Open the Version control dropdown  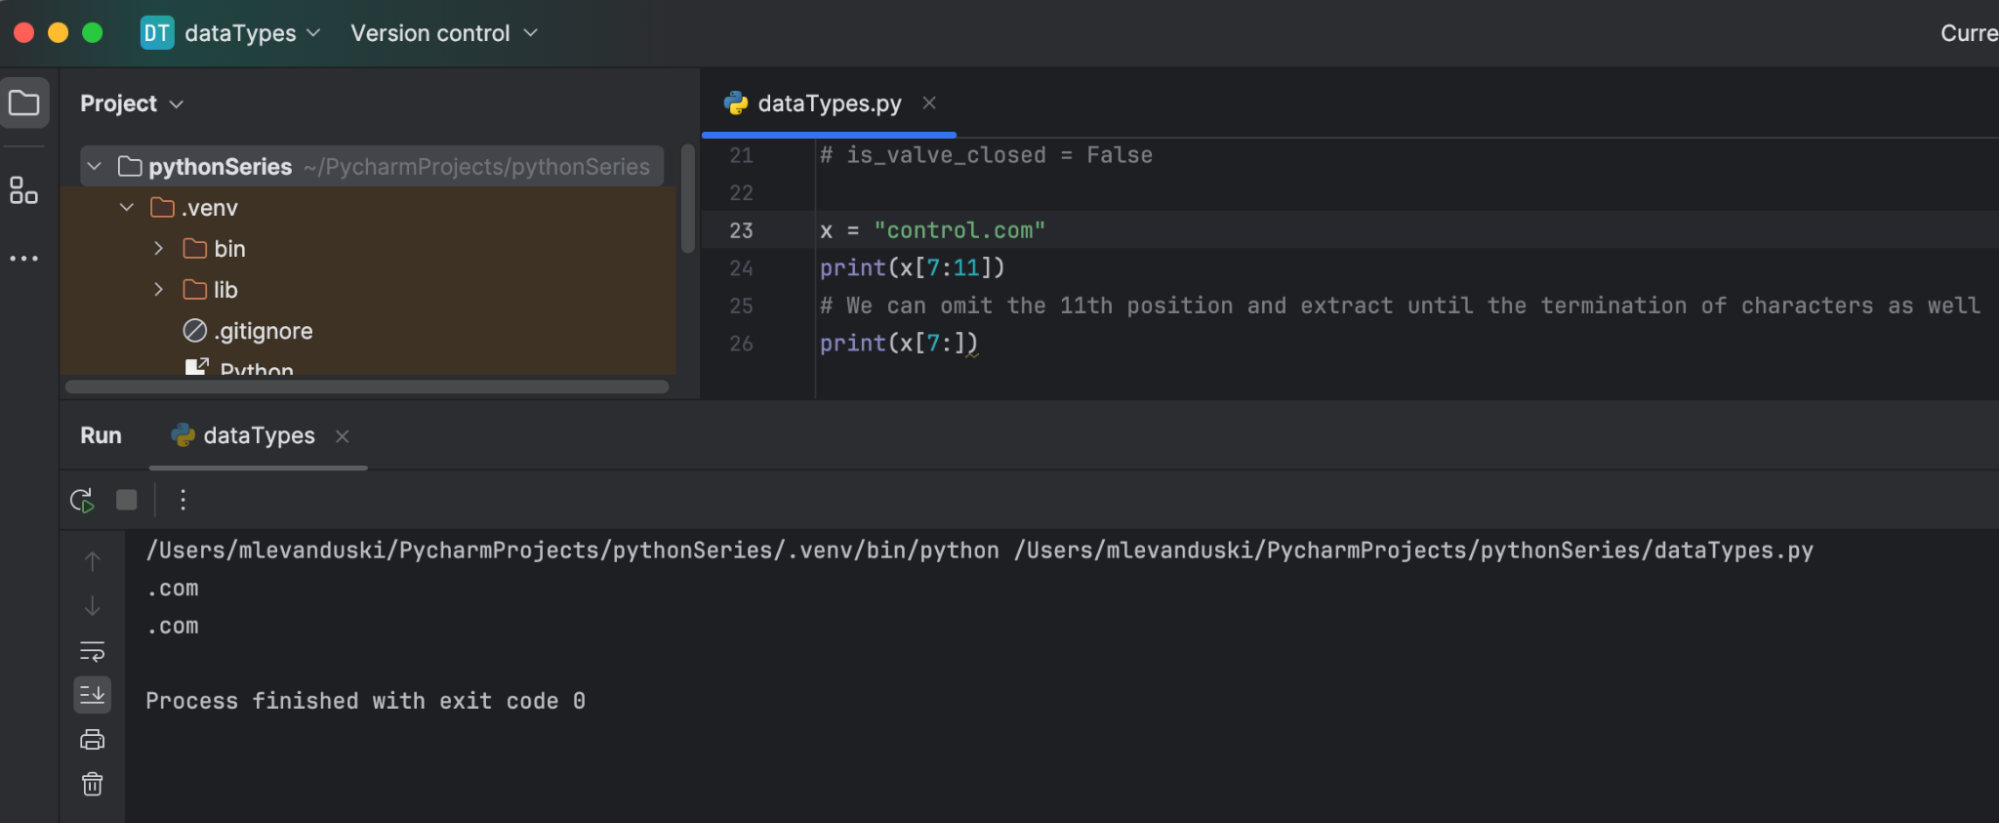coord(444,33)
